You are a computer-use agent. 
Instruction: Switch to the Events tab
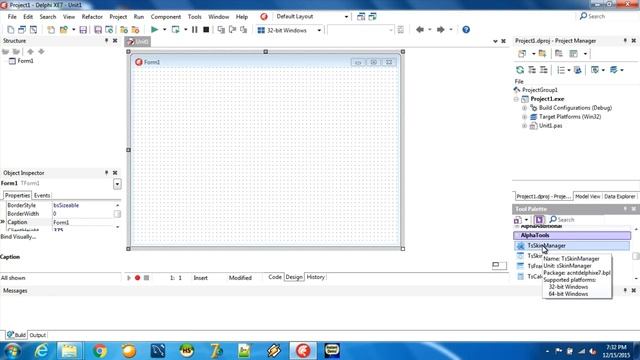point(42,196)
